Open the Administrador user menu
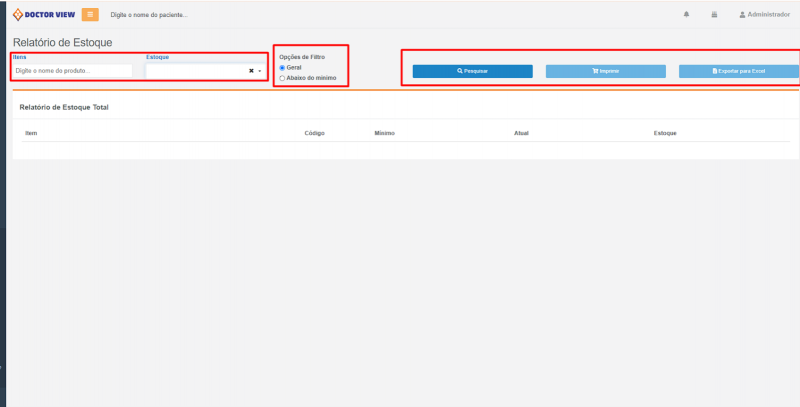The height and width of the screenshot is (407, 800). click(764, 15)
